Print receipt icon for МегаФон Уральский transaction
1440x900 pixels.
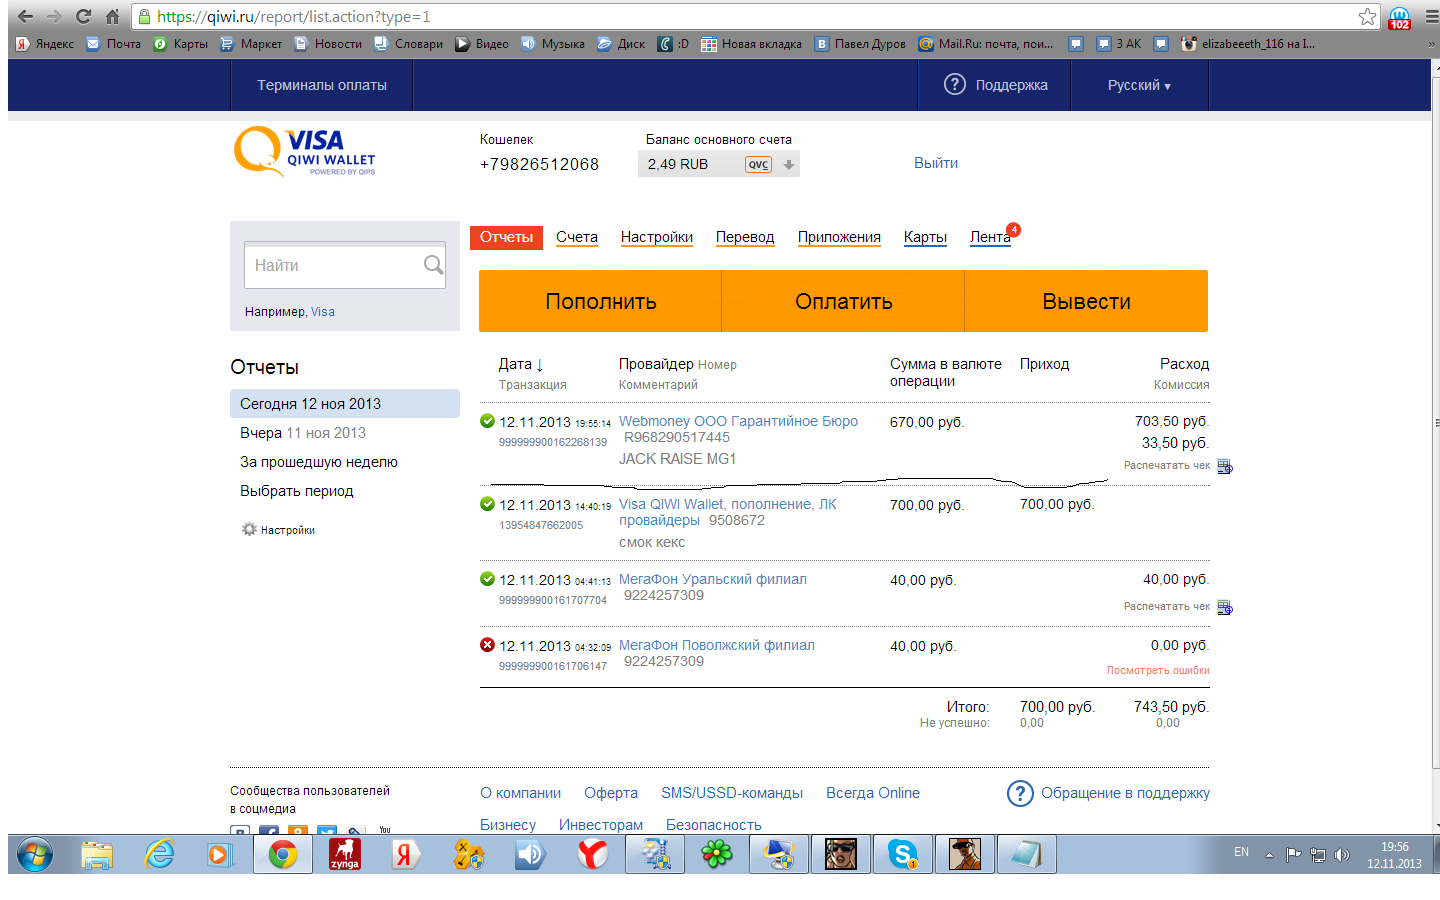coord(1225,607)
